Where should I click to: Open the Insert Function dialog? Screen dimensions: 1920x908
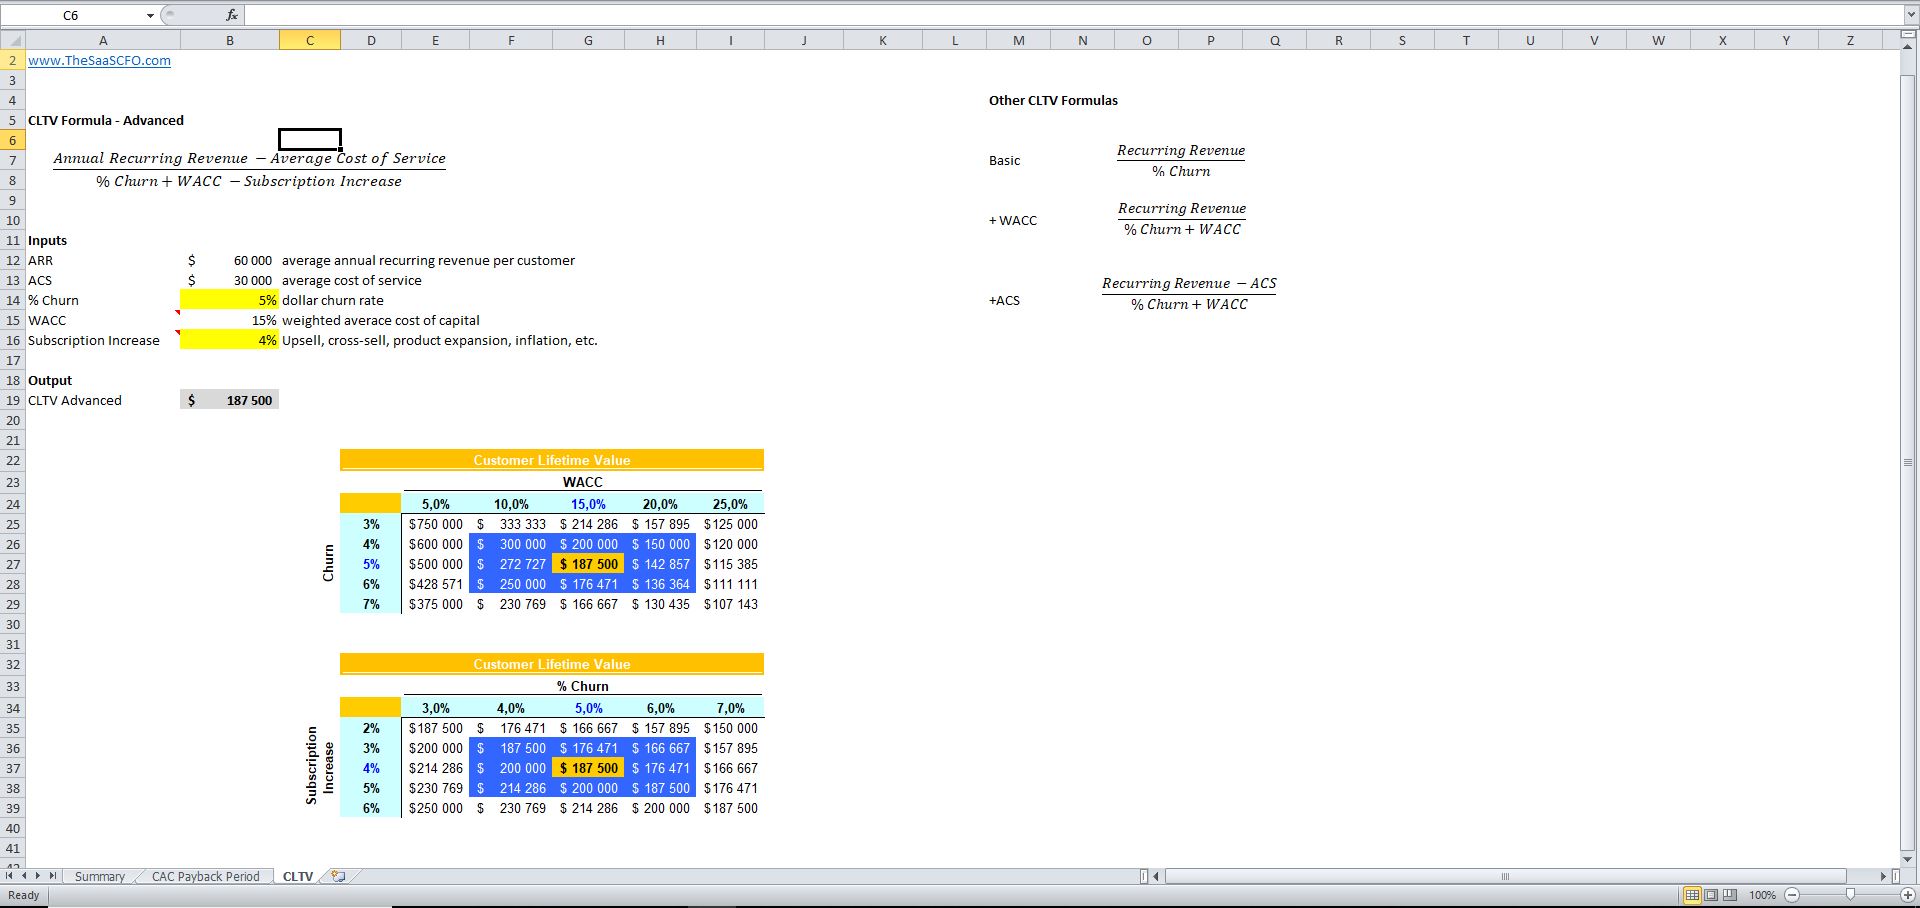[231, 15]
